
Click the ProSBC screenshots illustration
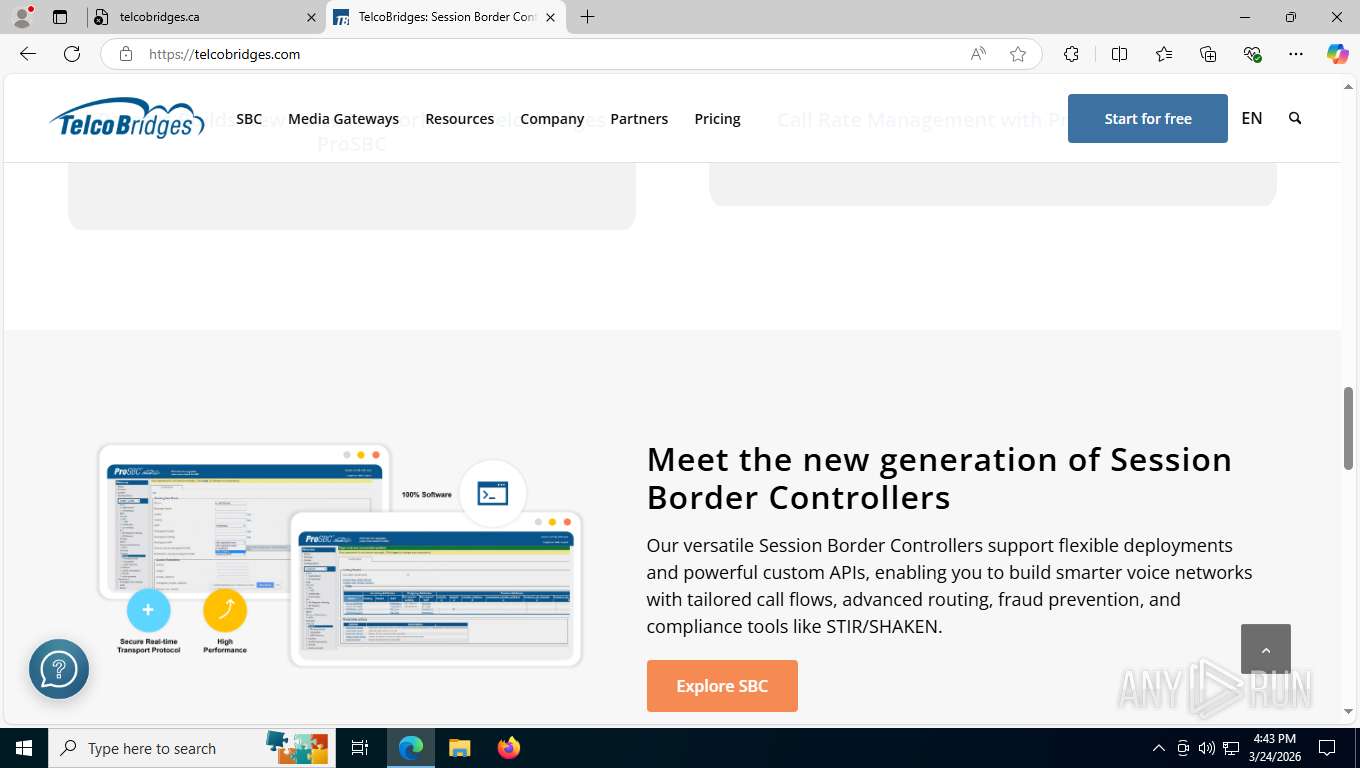click(x=340, y=555)
